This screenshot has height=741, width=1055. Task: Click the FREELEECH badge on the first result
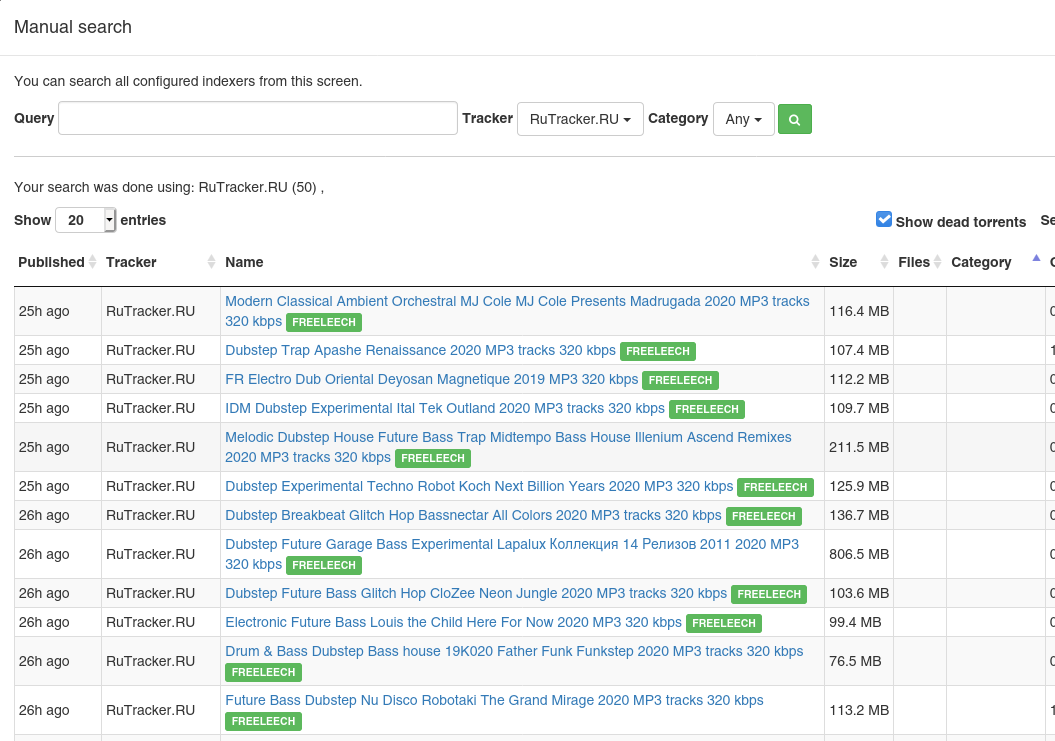[324, 322]
